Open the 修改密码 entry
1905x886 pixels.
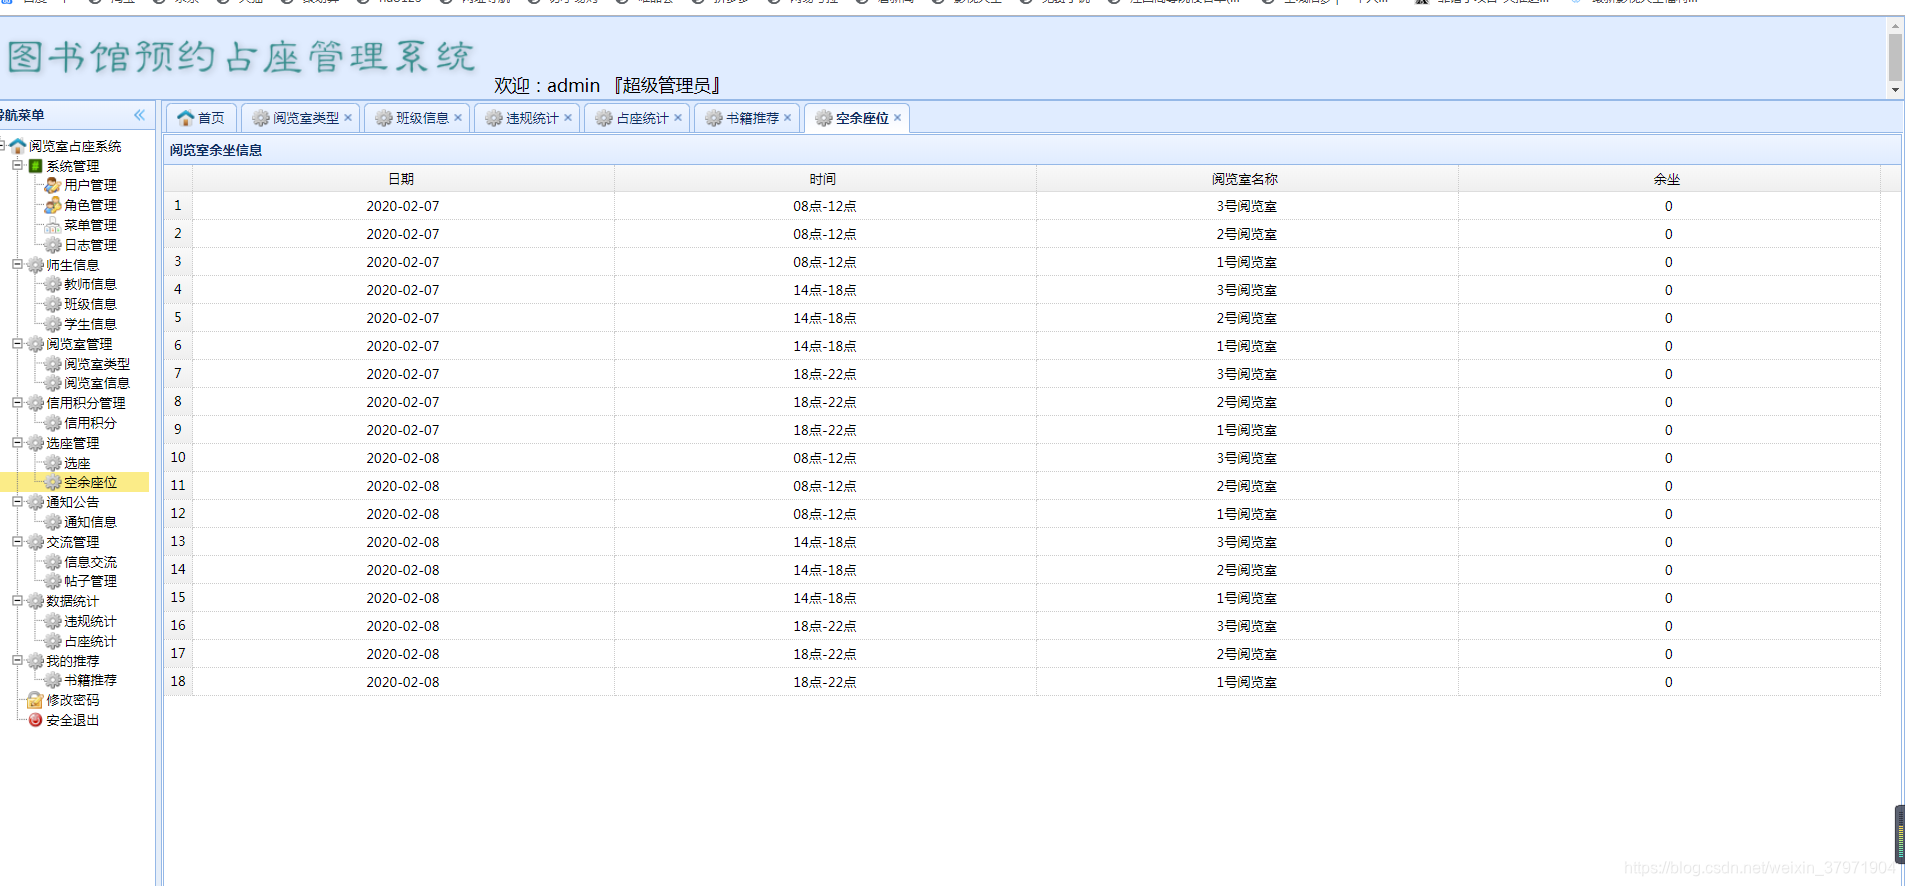point(72,700)
